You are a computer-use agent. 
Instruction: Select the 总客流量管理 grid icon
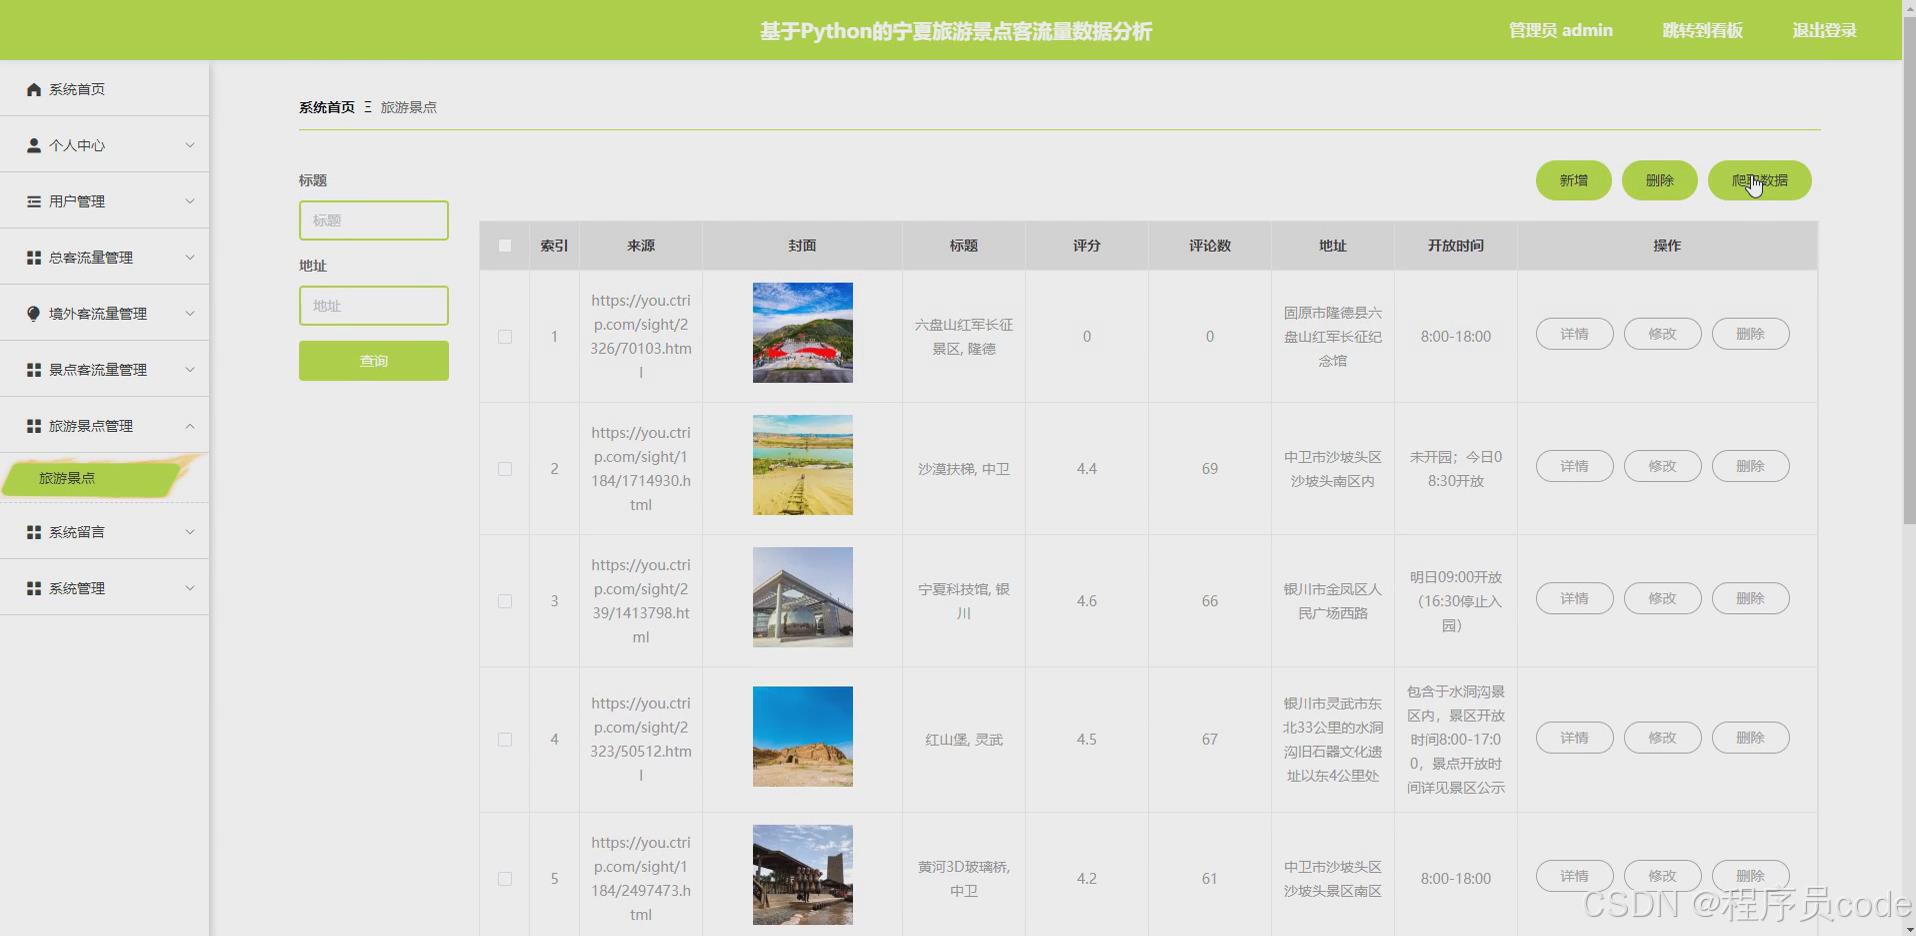tap(33, 257)
